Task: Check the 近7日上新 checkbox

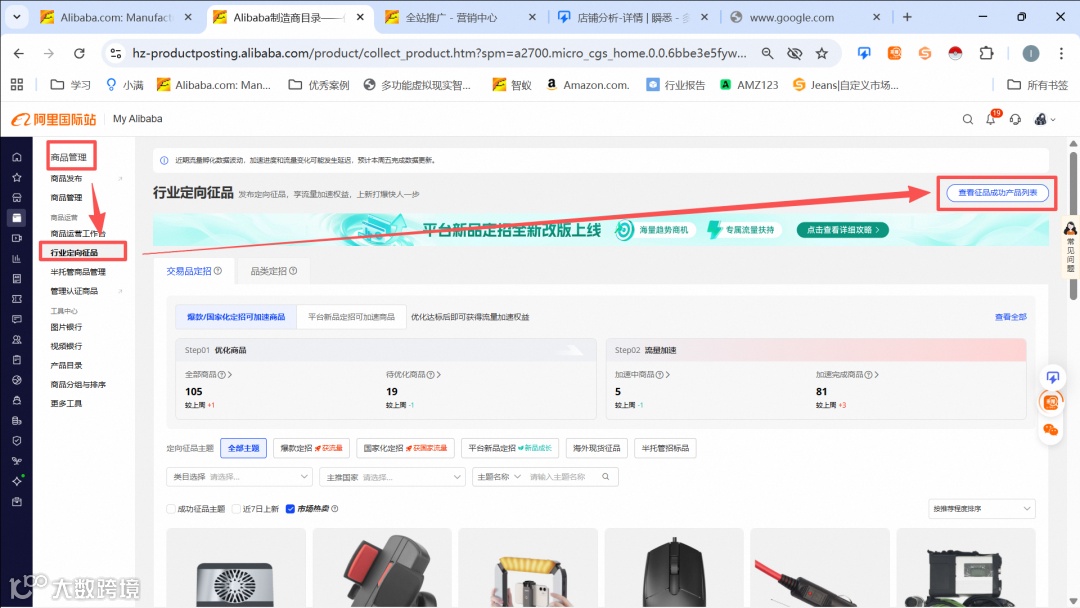Action: (236, 509)
